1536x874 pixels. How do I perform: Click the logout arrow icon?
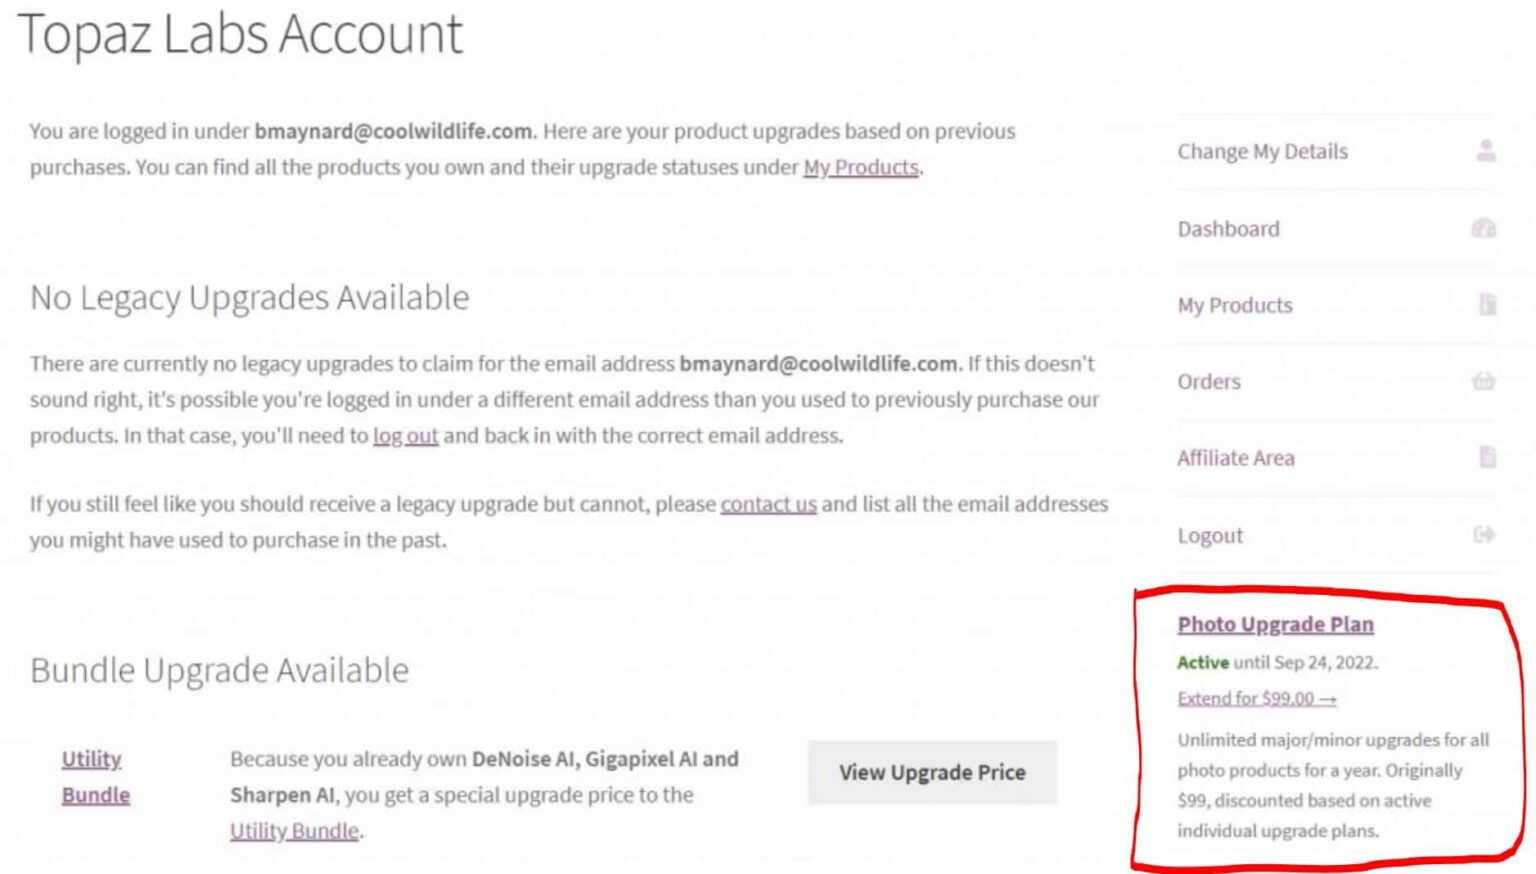(x=1484, y=535)
